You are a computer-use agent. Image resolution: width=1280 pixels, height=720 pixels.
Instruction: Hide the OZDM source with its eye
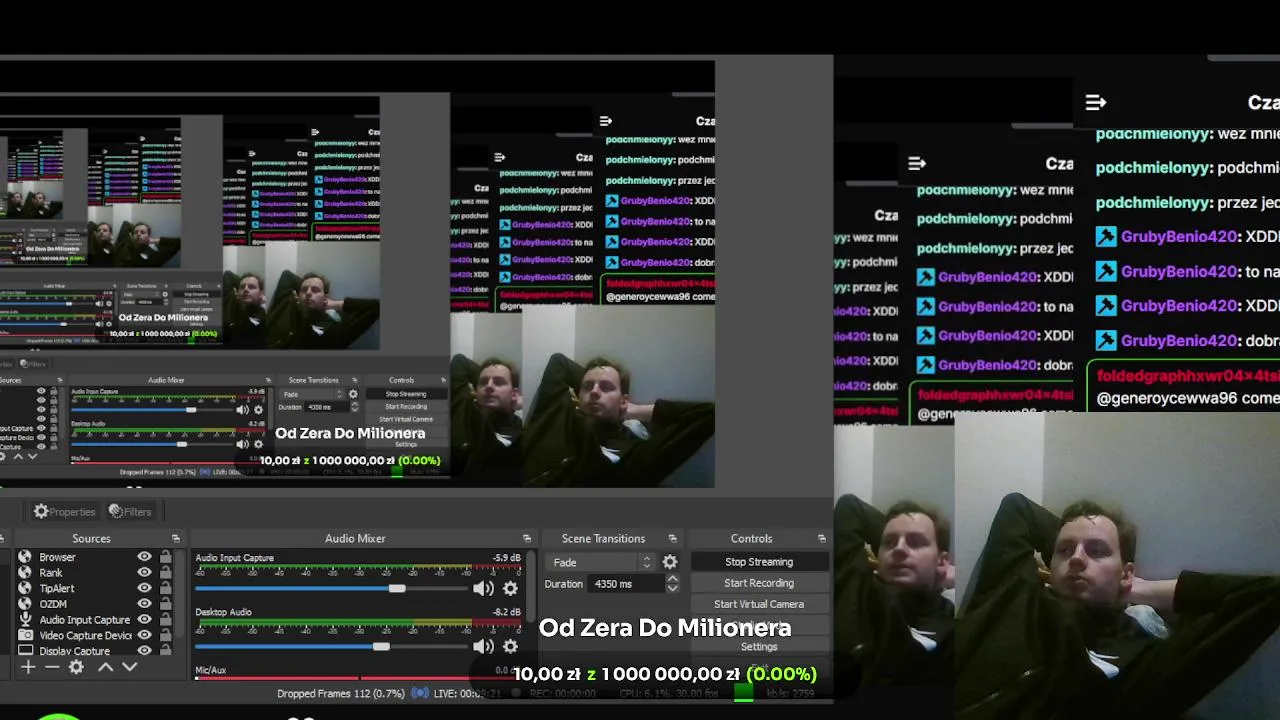click(144, 604)
